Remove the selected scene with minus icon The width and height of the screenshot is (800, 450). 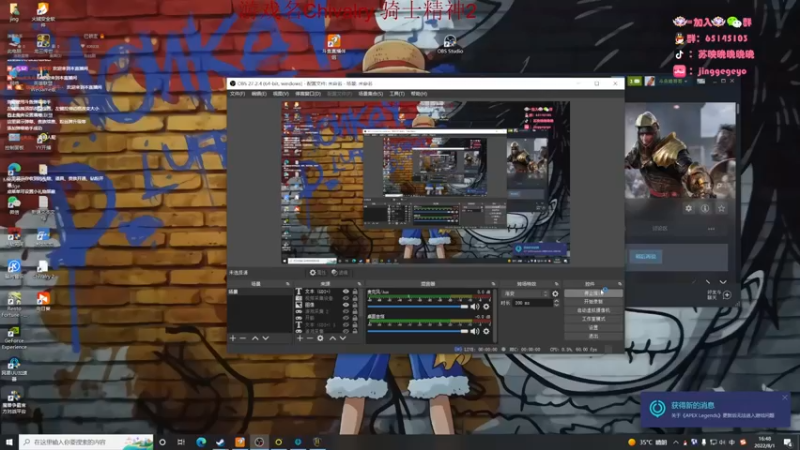coord(243,338)
